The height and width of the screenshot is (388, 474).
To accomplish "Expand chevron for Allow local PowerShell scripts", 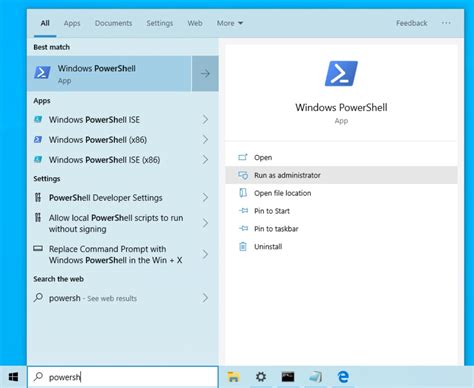I will [x=205, y=223].
